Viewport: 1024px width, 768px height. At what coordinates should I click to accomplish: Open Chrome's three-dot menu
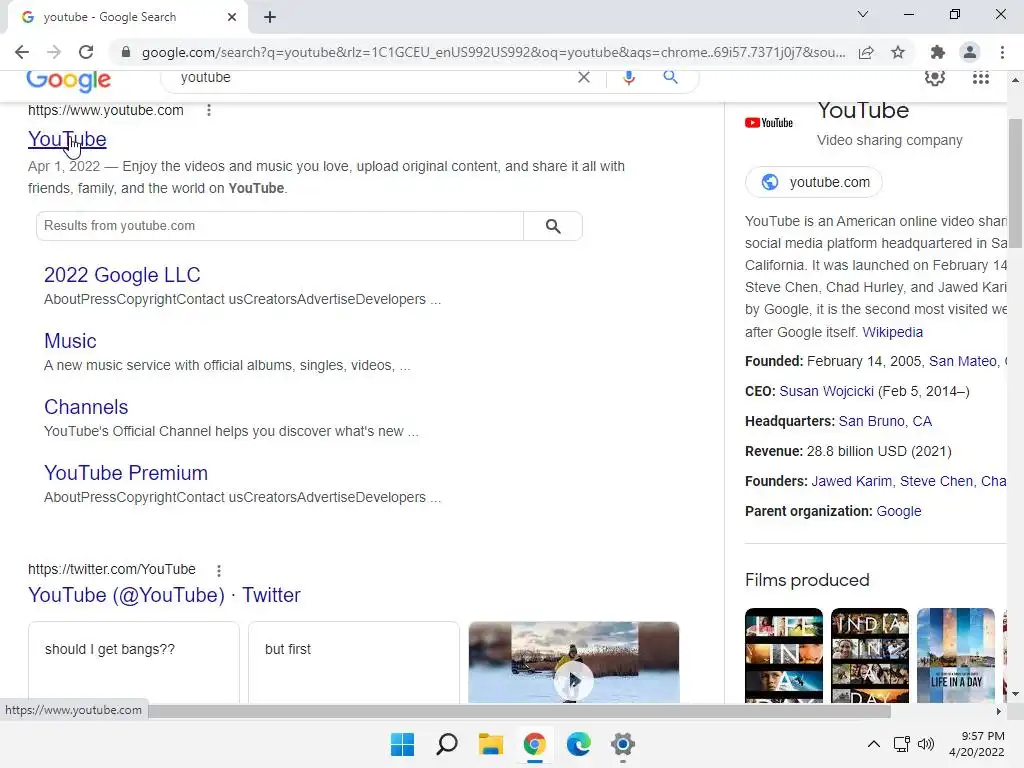(x=1002, y=52)
